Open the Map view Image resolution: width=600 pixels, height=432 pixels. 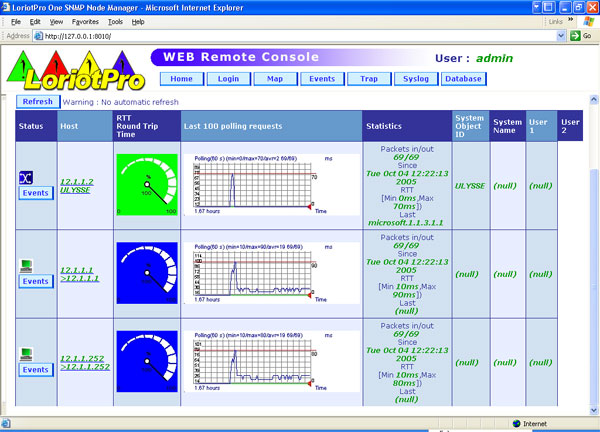tap(275, 79)
